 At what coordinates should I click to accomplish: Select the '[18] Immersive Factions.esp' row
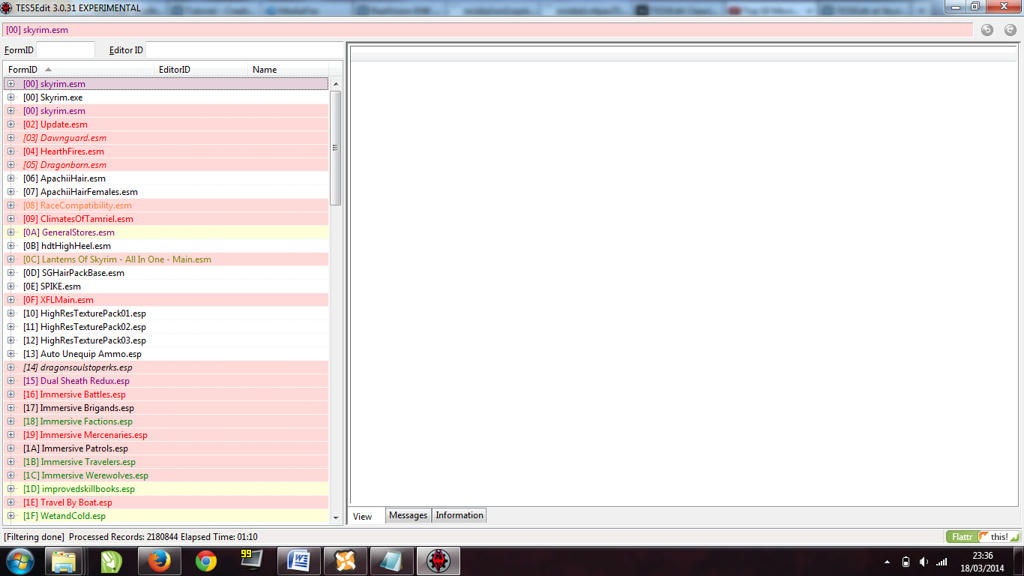point(167,421)
